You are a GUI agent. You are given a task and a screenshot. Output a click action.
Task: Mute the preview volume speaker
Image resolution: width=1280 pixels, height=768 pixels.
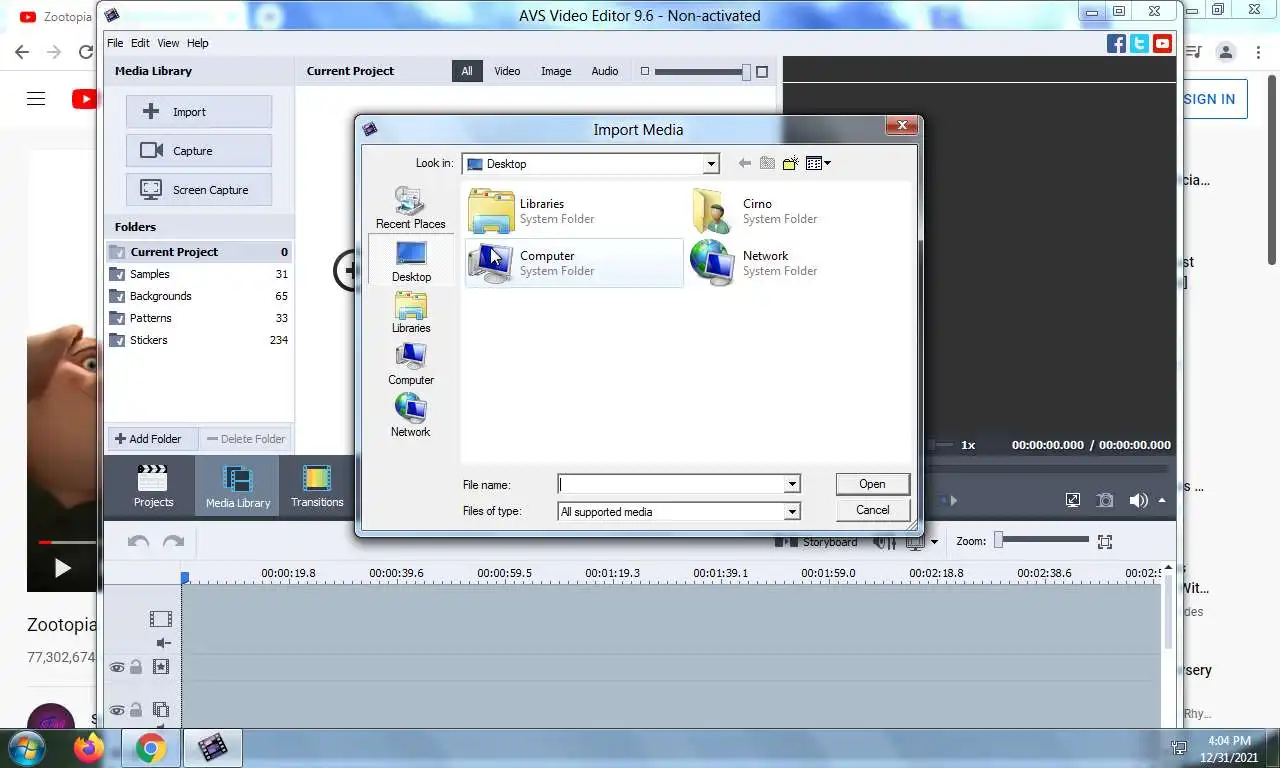[x=1138, y=500]
